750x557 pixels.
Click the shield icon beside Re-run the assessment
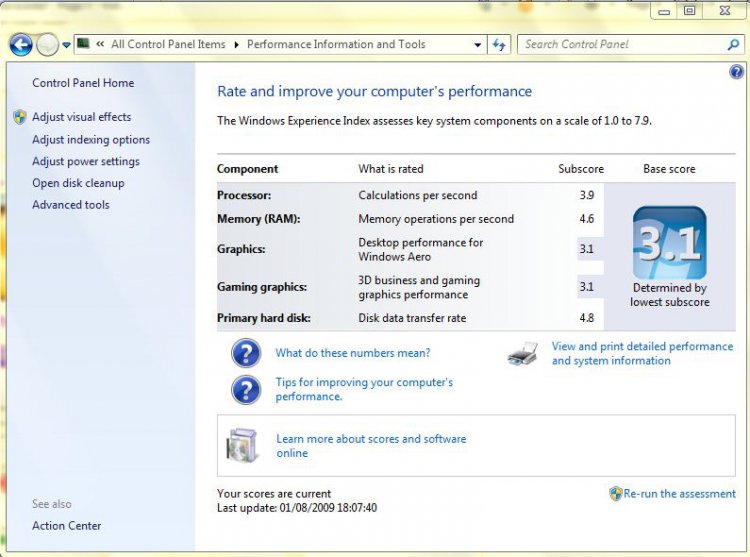click(x=616, y=493)
